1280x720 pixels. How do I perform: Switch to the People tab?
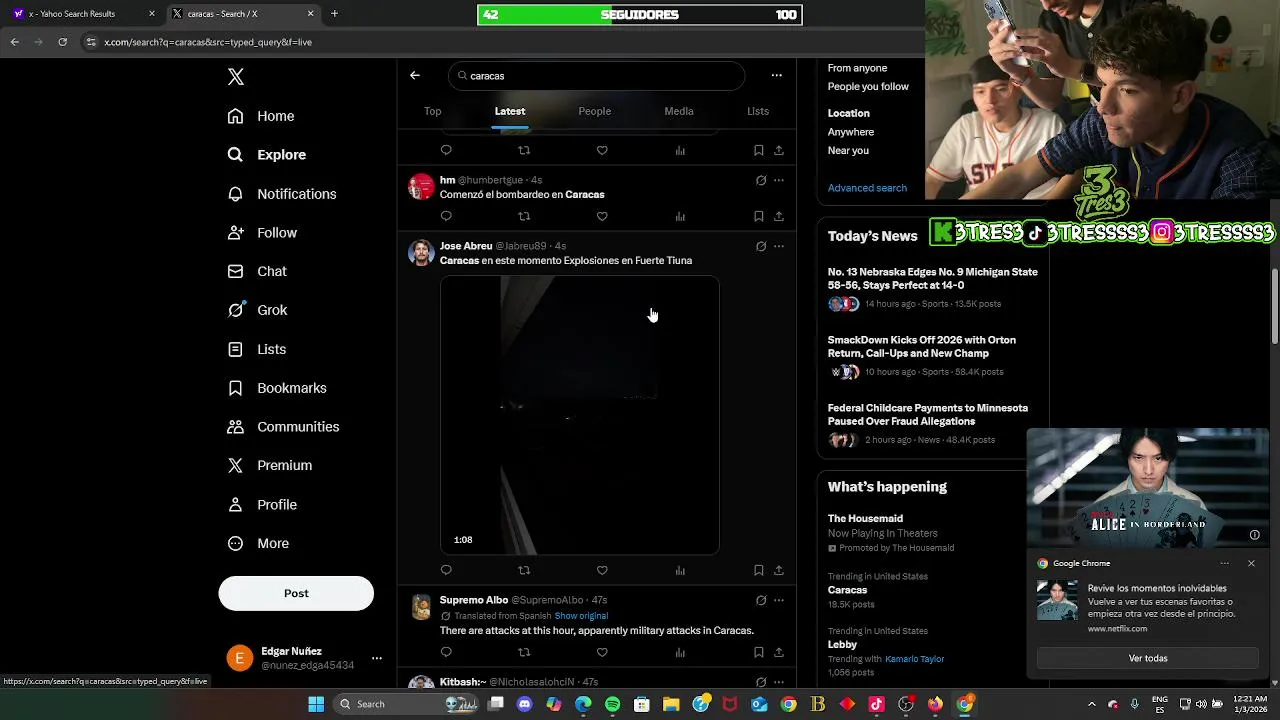point(595,111)
